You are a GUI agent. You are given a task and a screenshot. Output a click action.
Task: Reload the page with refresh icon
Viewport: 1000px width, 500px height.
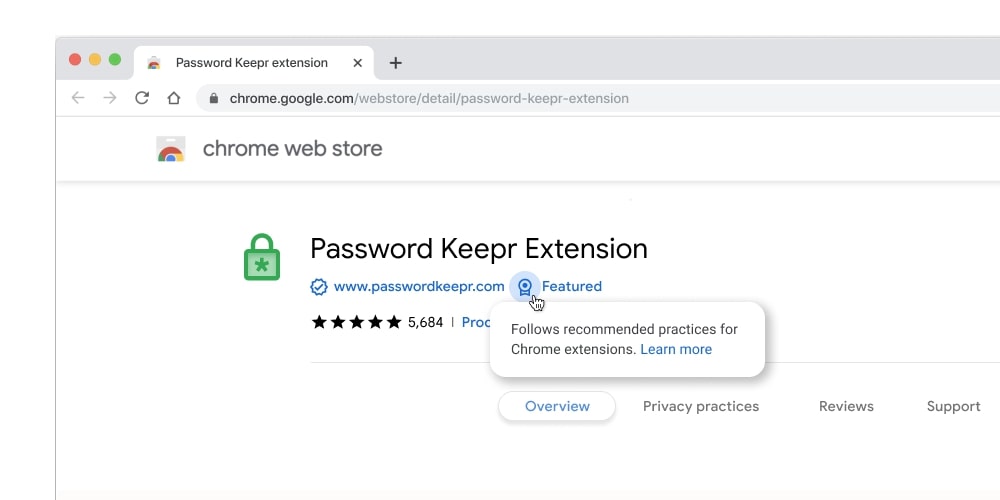pyautogui.click(x=142, y=98)
